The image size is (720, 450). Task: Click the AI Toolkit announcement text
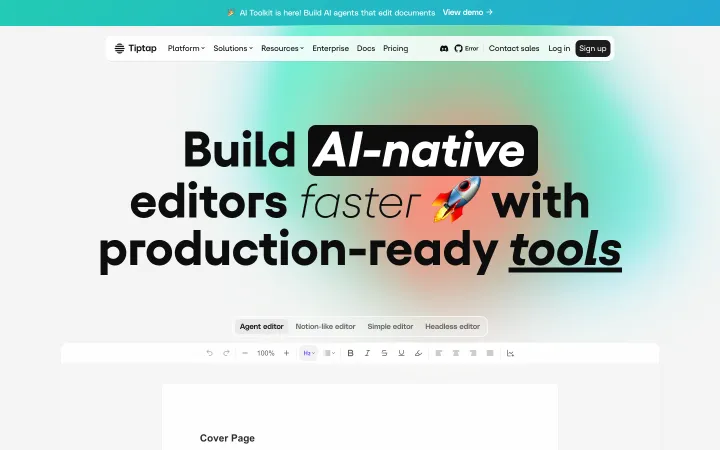coord(337,13)
